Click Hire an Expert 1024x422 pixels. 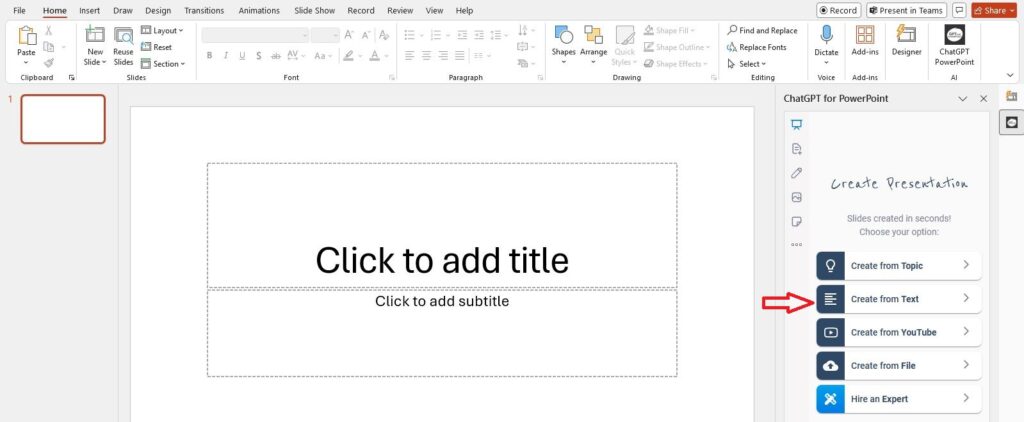pyautogui.click(x=899, y=399)
